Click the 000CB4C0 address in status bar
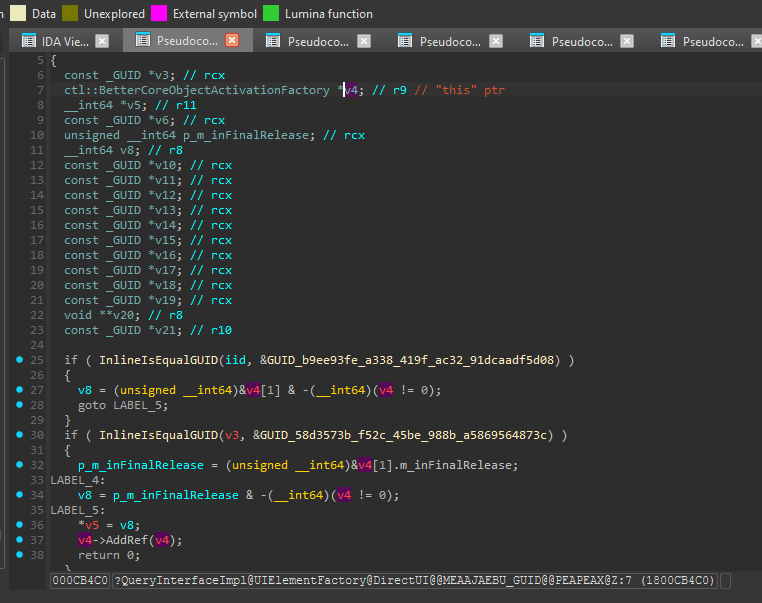The width and height of the screenshot is (762, 603). point(81,582)
